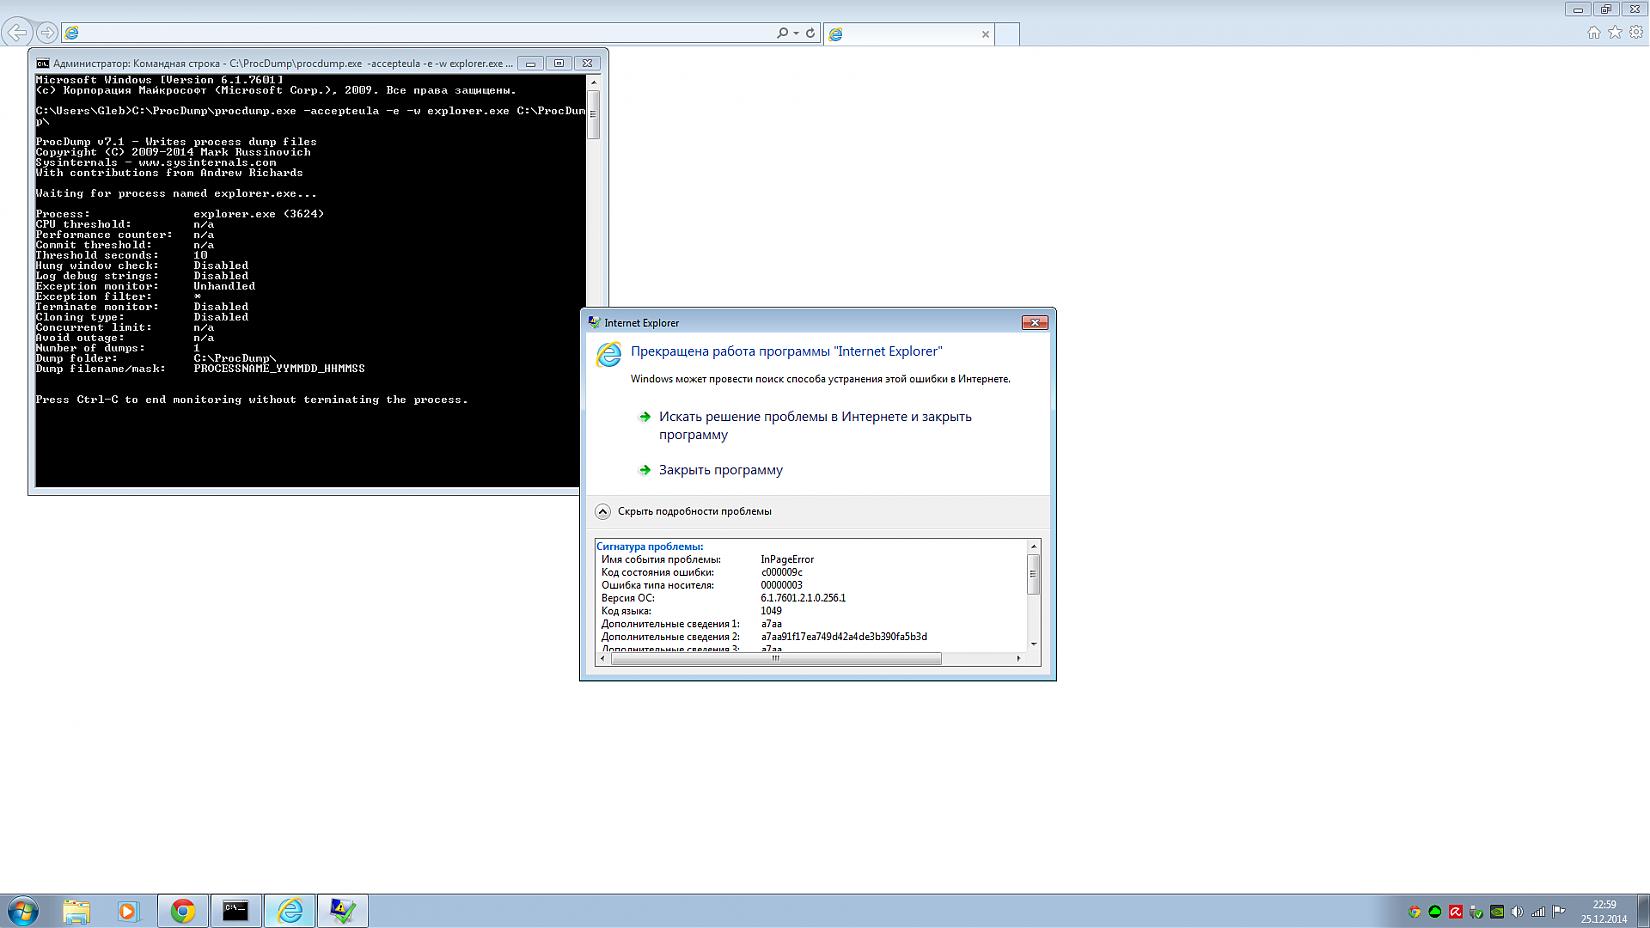Open the Favorites star icon
Screen dimensions: 1650x928
[x=1615, y=33]
